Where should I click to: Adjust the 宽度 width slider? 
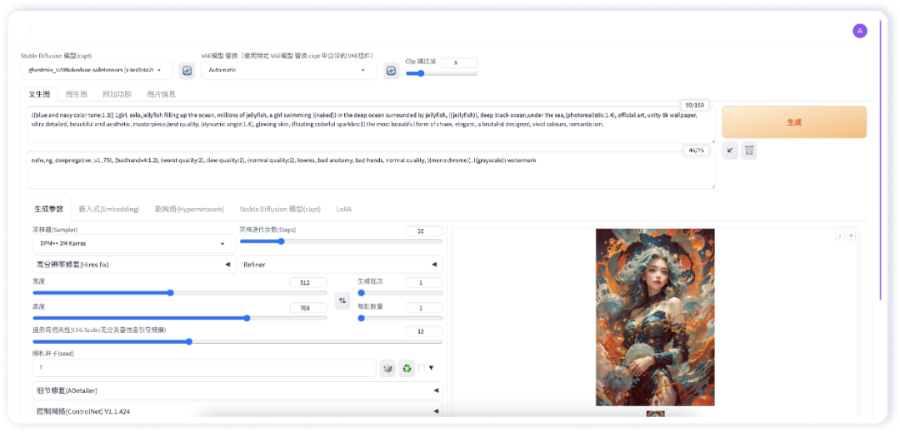(x=180, y=293)
